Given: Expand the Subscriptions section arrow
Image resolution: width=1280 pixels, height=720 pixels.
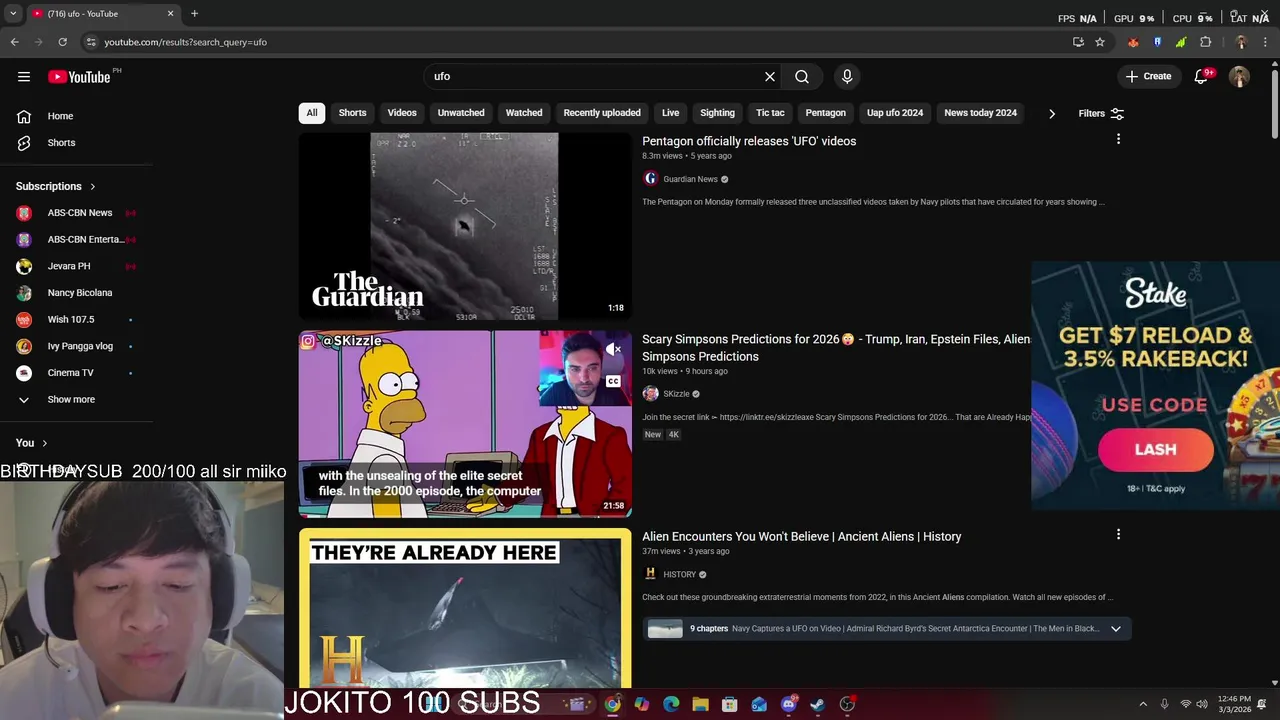Looking at the screenshot, I should (x=93, y=186).
